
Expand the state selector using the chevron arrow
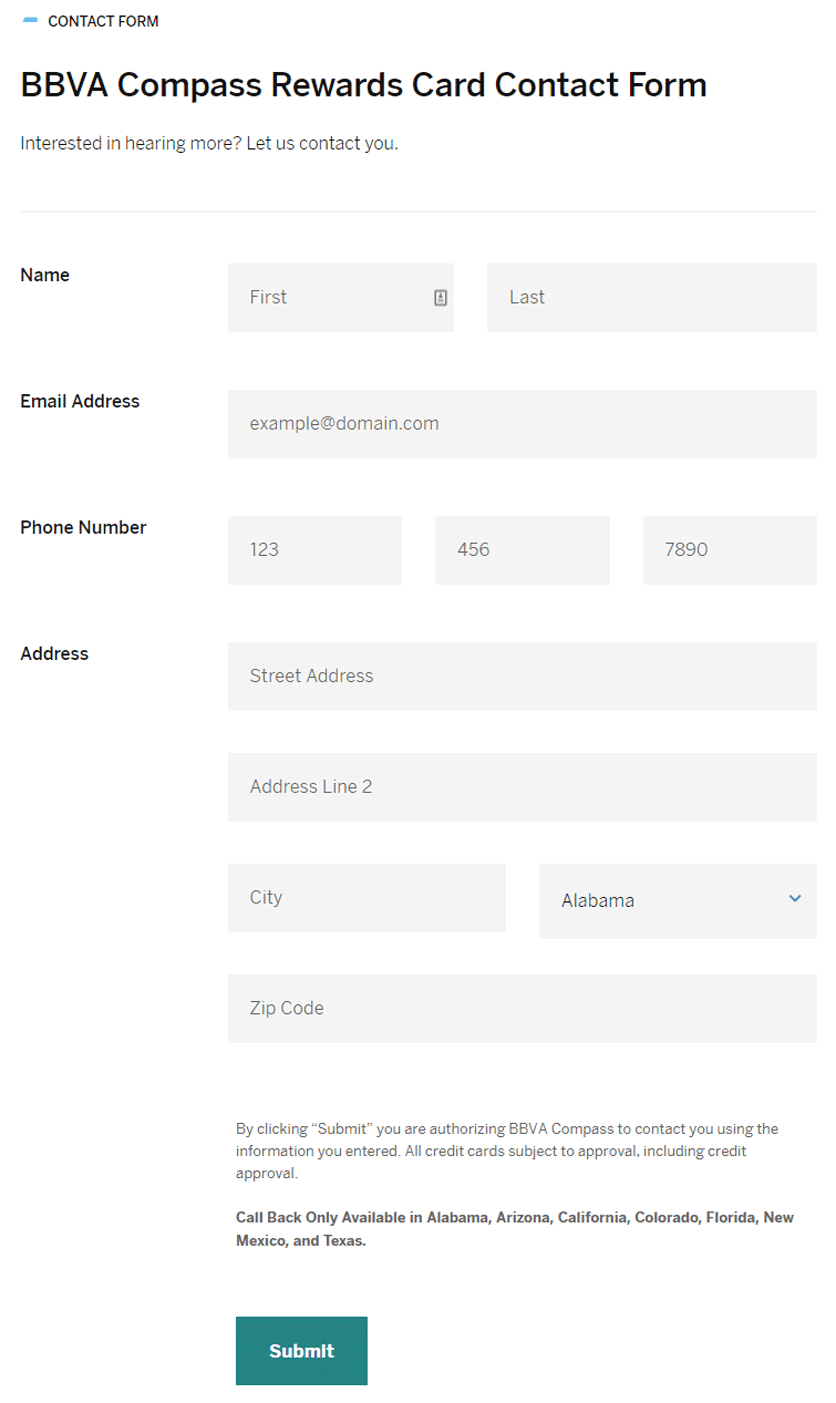[795, 899]
